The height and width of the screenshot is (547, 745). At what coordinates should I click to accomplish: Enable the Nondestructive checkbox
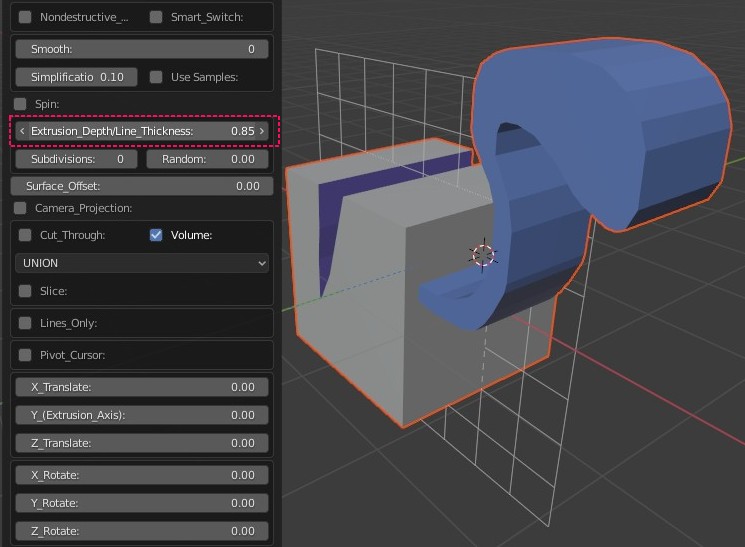[25, 17]
